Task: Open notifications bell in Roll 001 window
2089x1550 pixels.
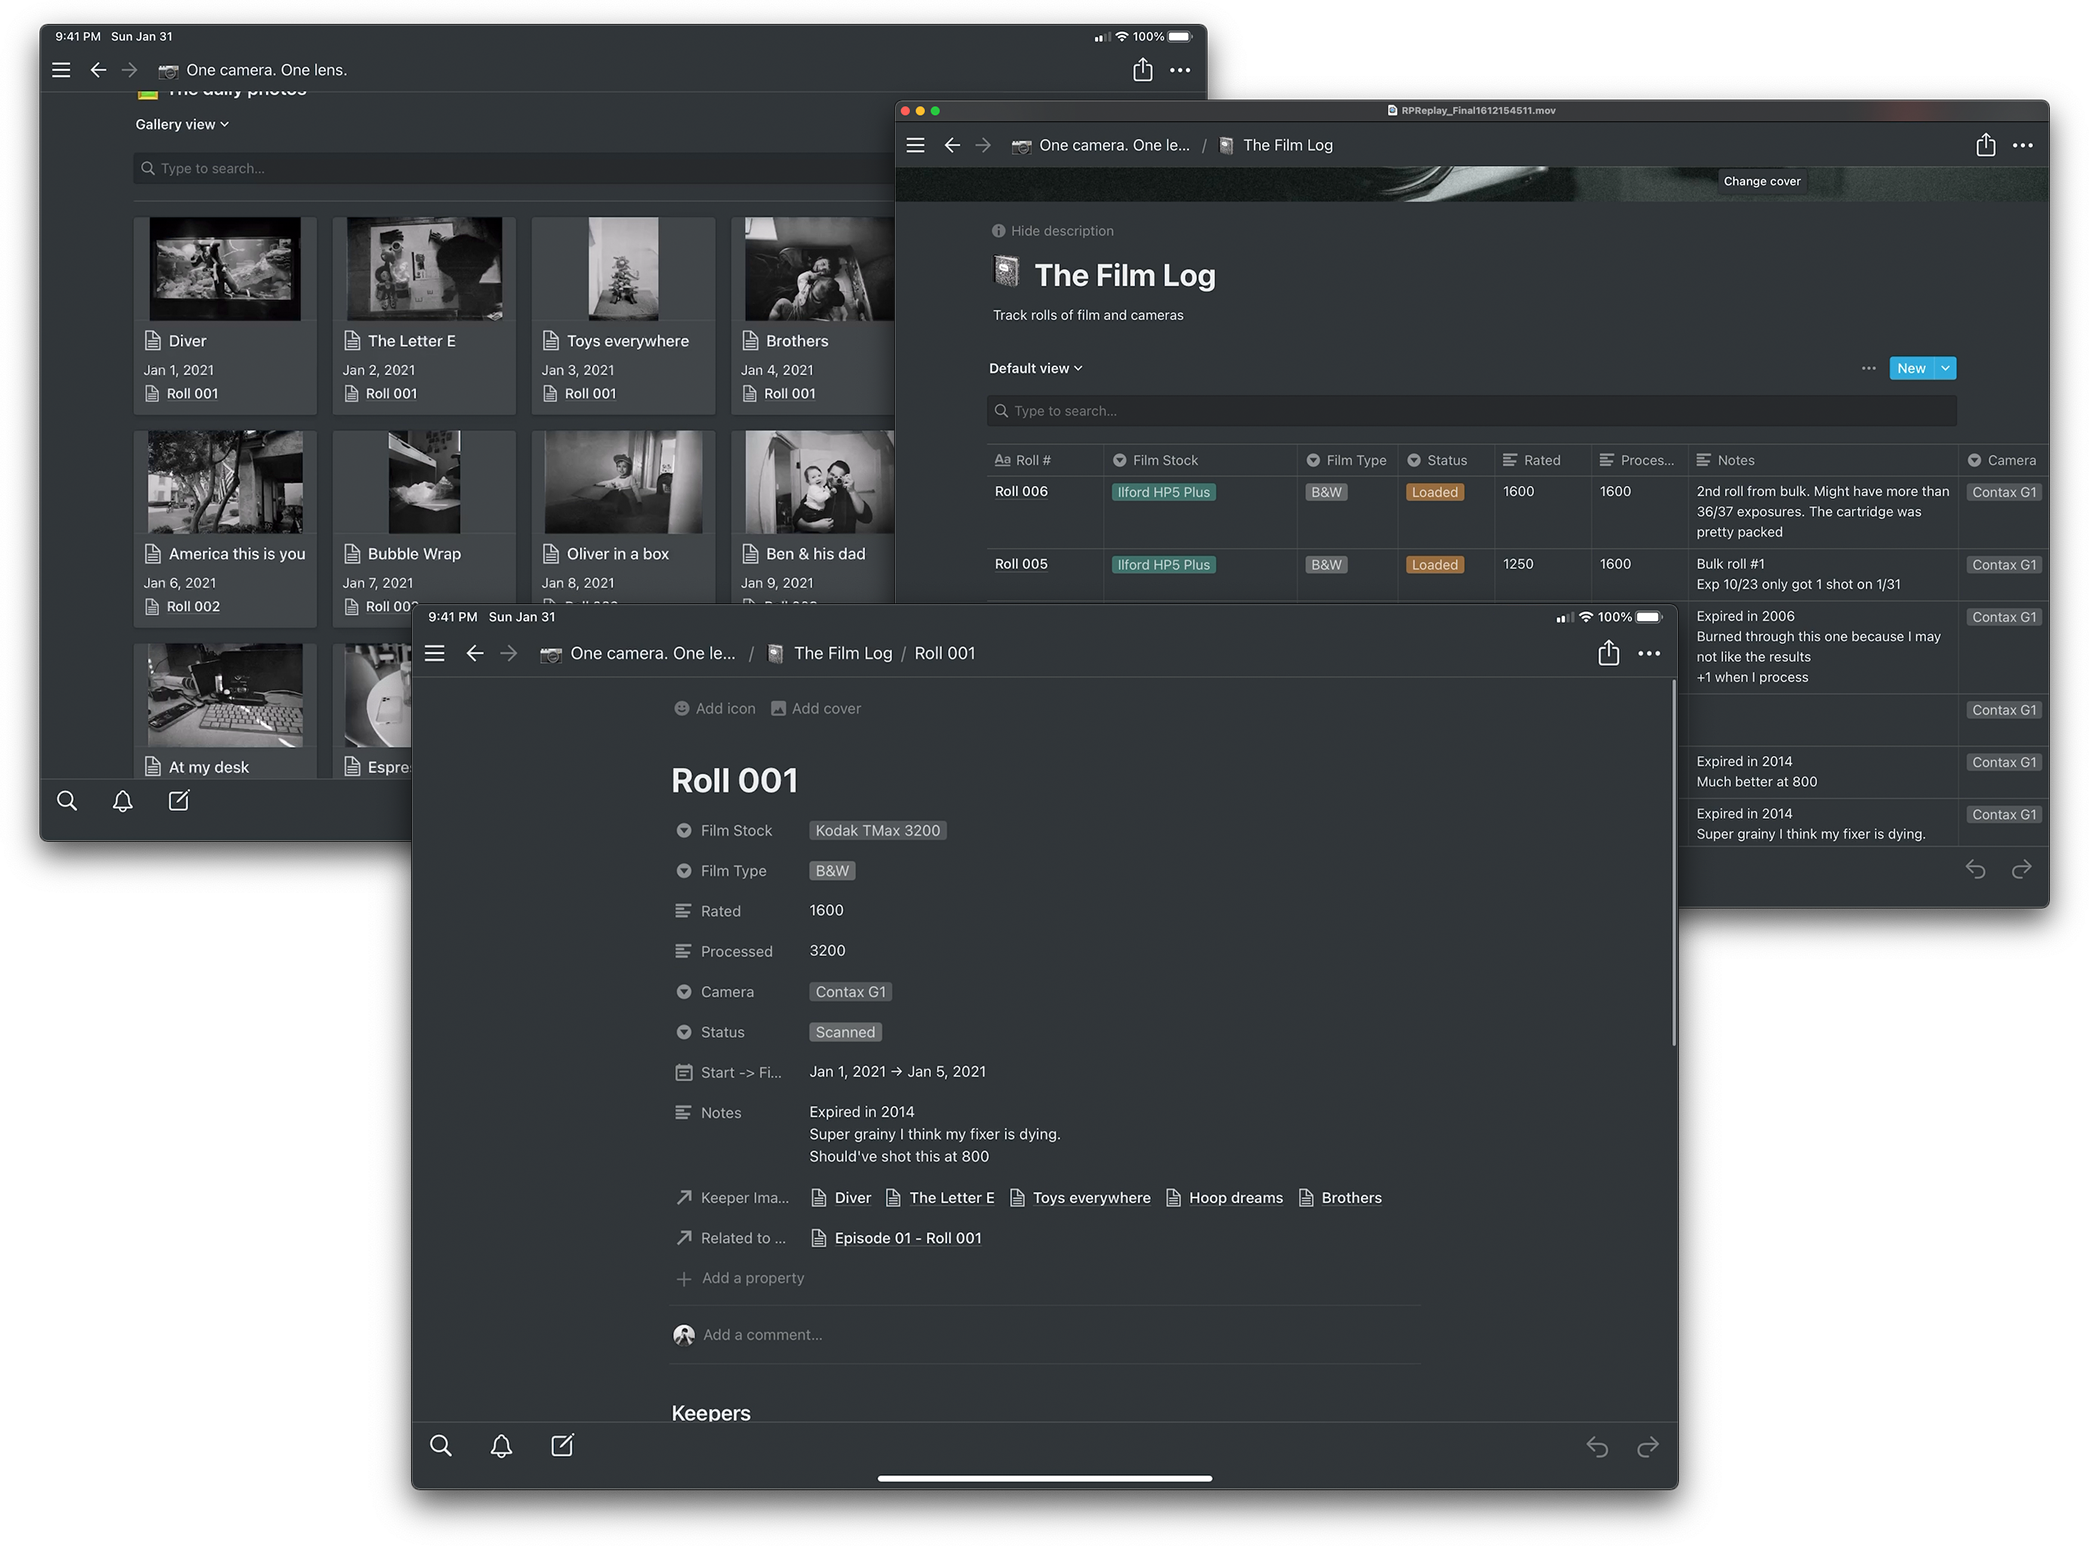Action: point(501,1445)
